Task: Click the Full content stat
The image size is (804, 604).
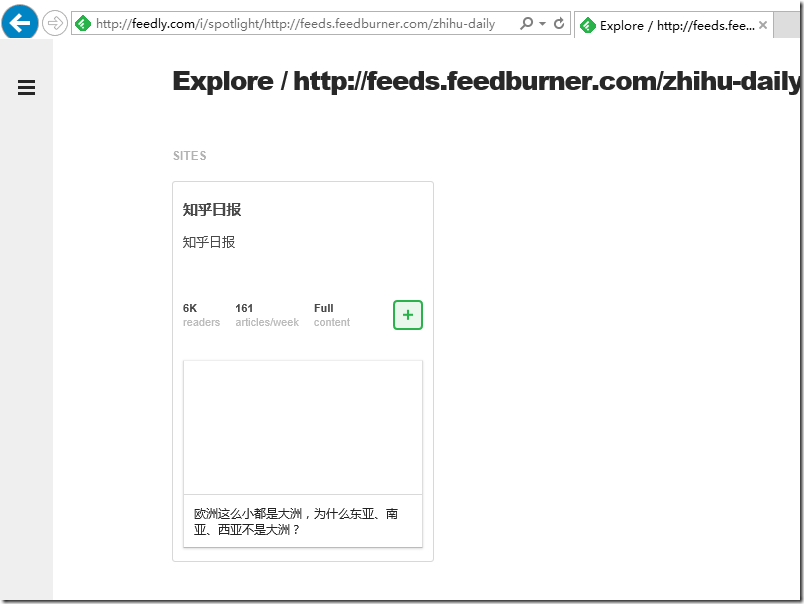Action: (x=332, y=315)
